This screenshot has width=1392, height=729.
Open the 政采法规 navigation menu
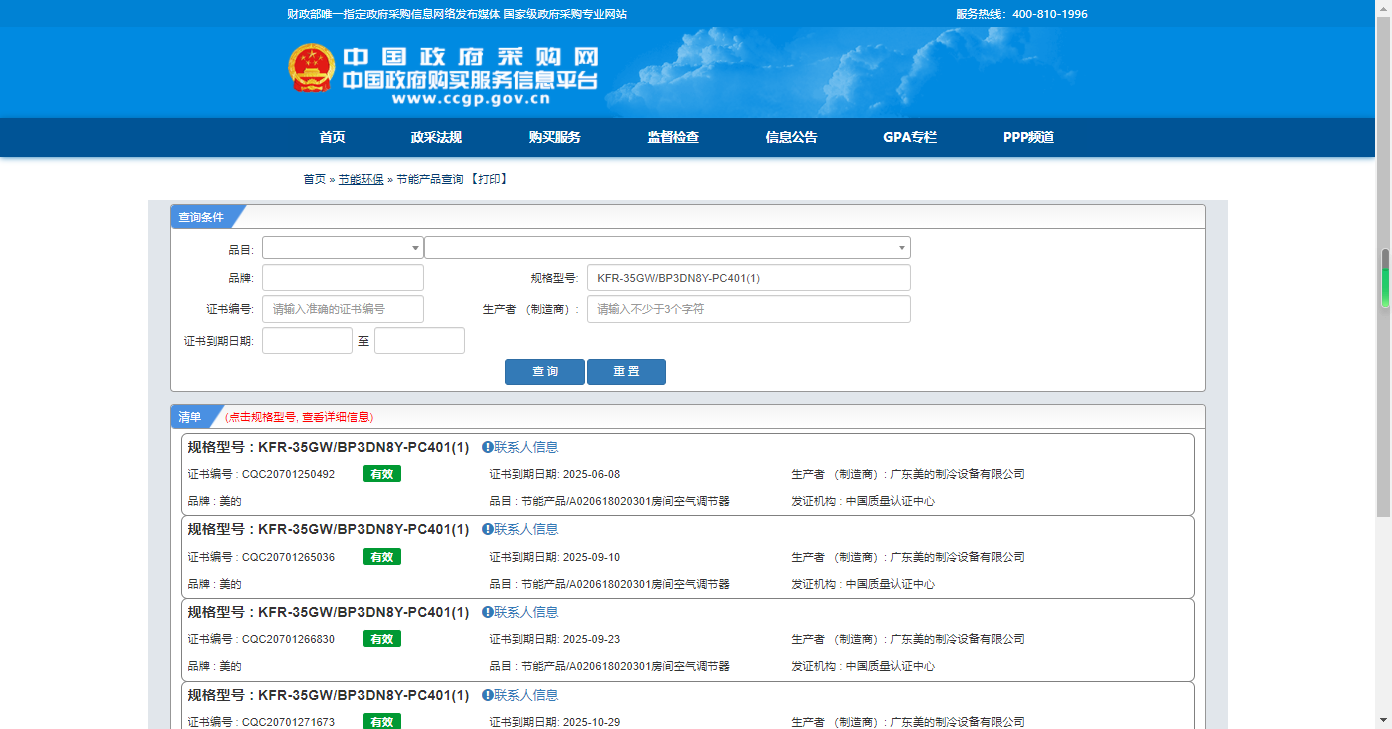point(436,137)
